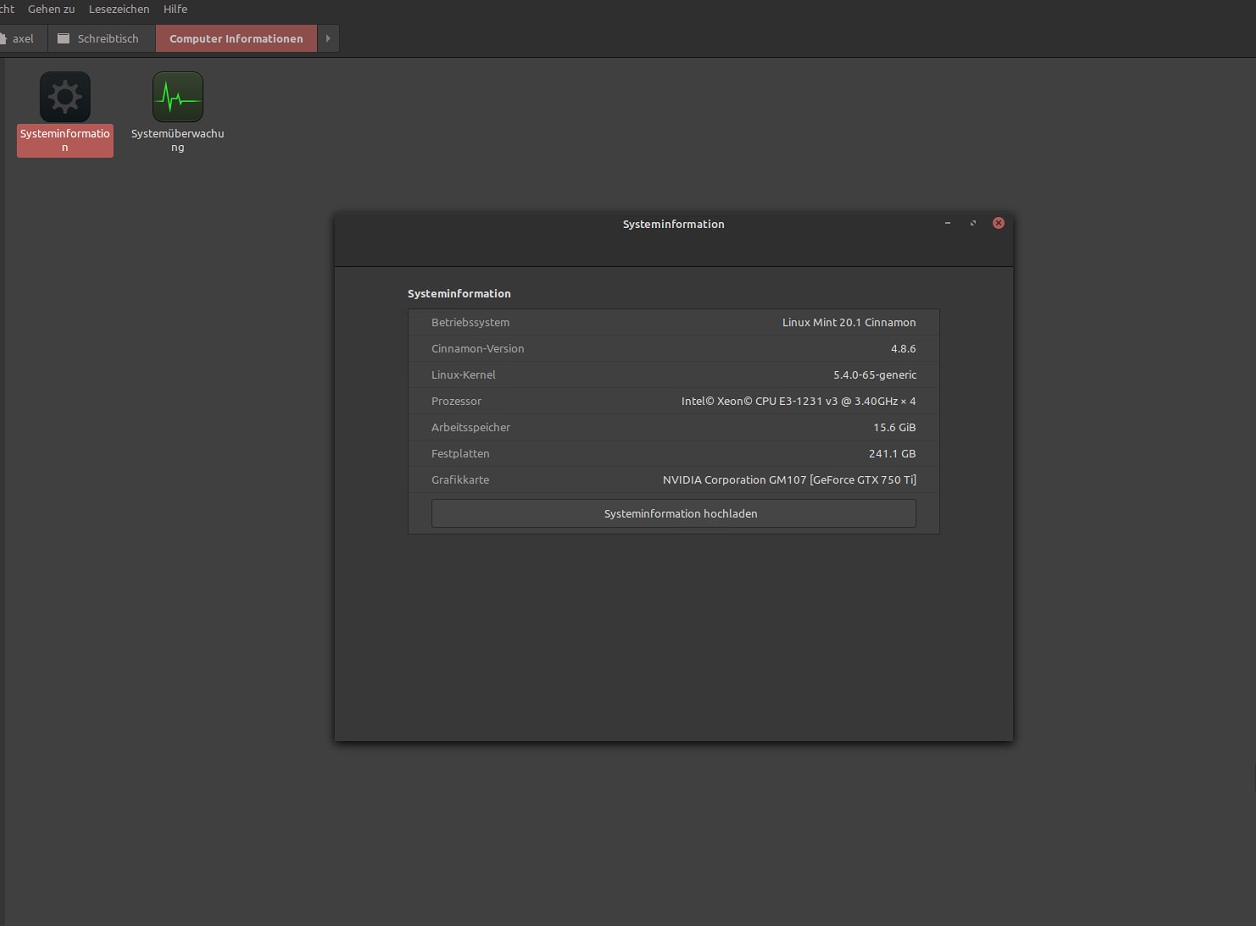Screen dimensions: 1256x926
Task: Go to the axel home breadcrumb
Action: click(x=21, y=39)
